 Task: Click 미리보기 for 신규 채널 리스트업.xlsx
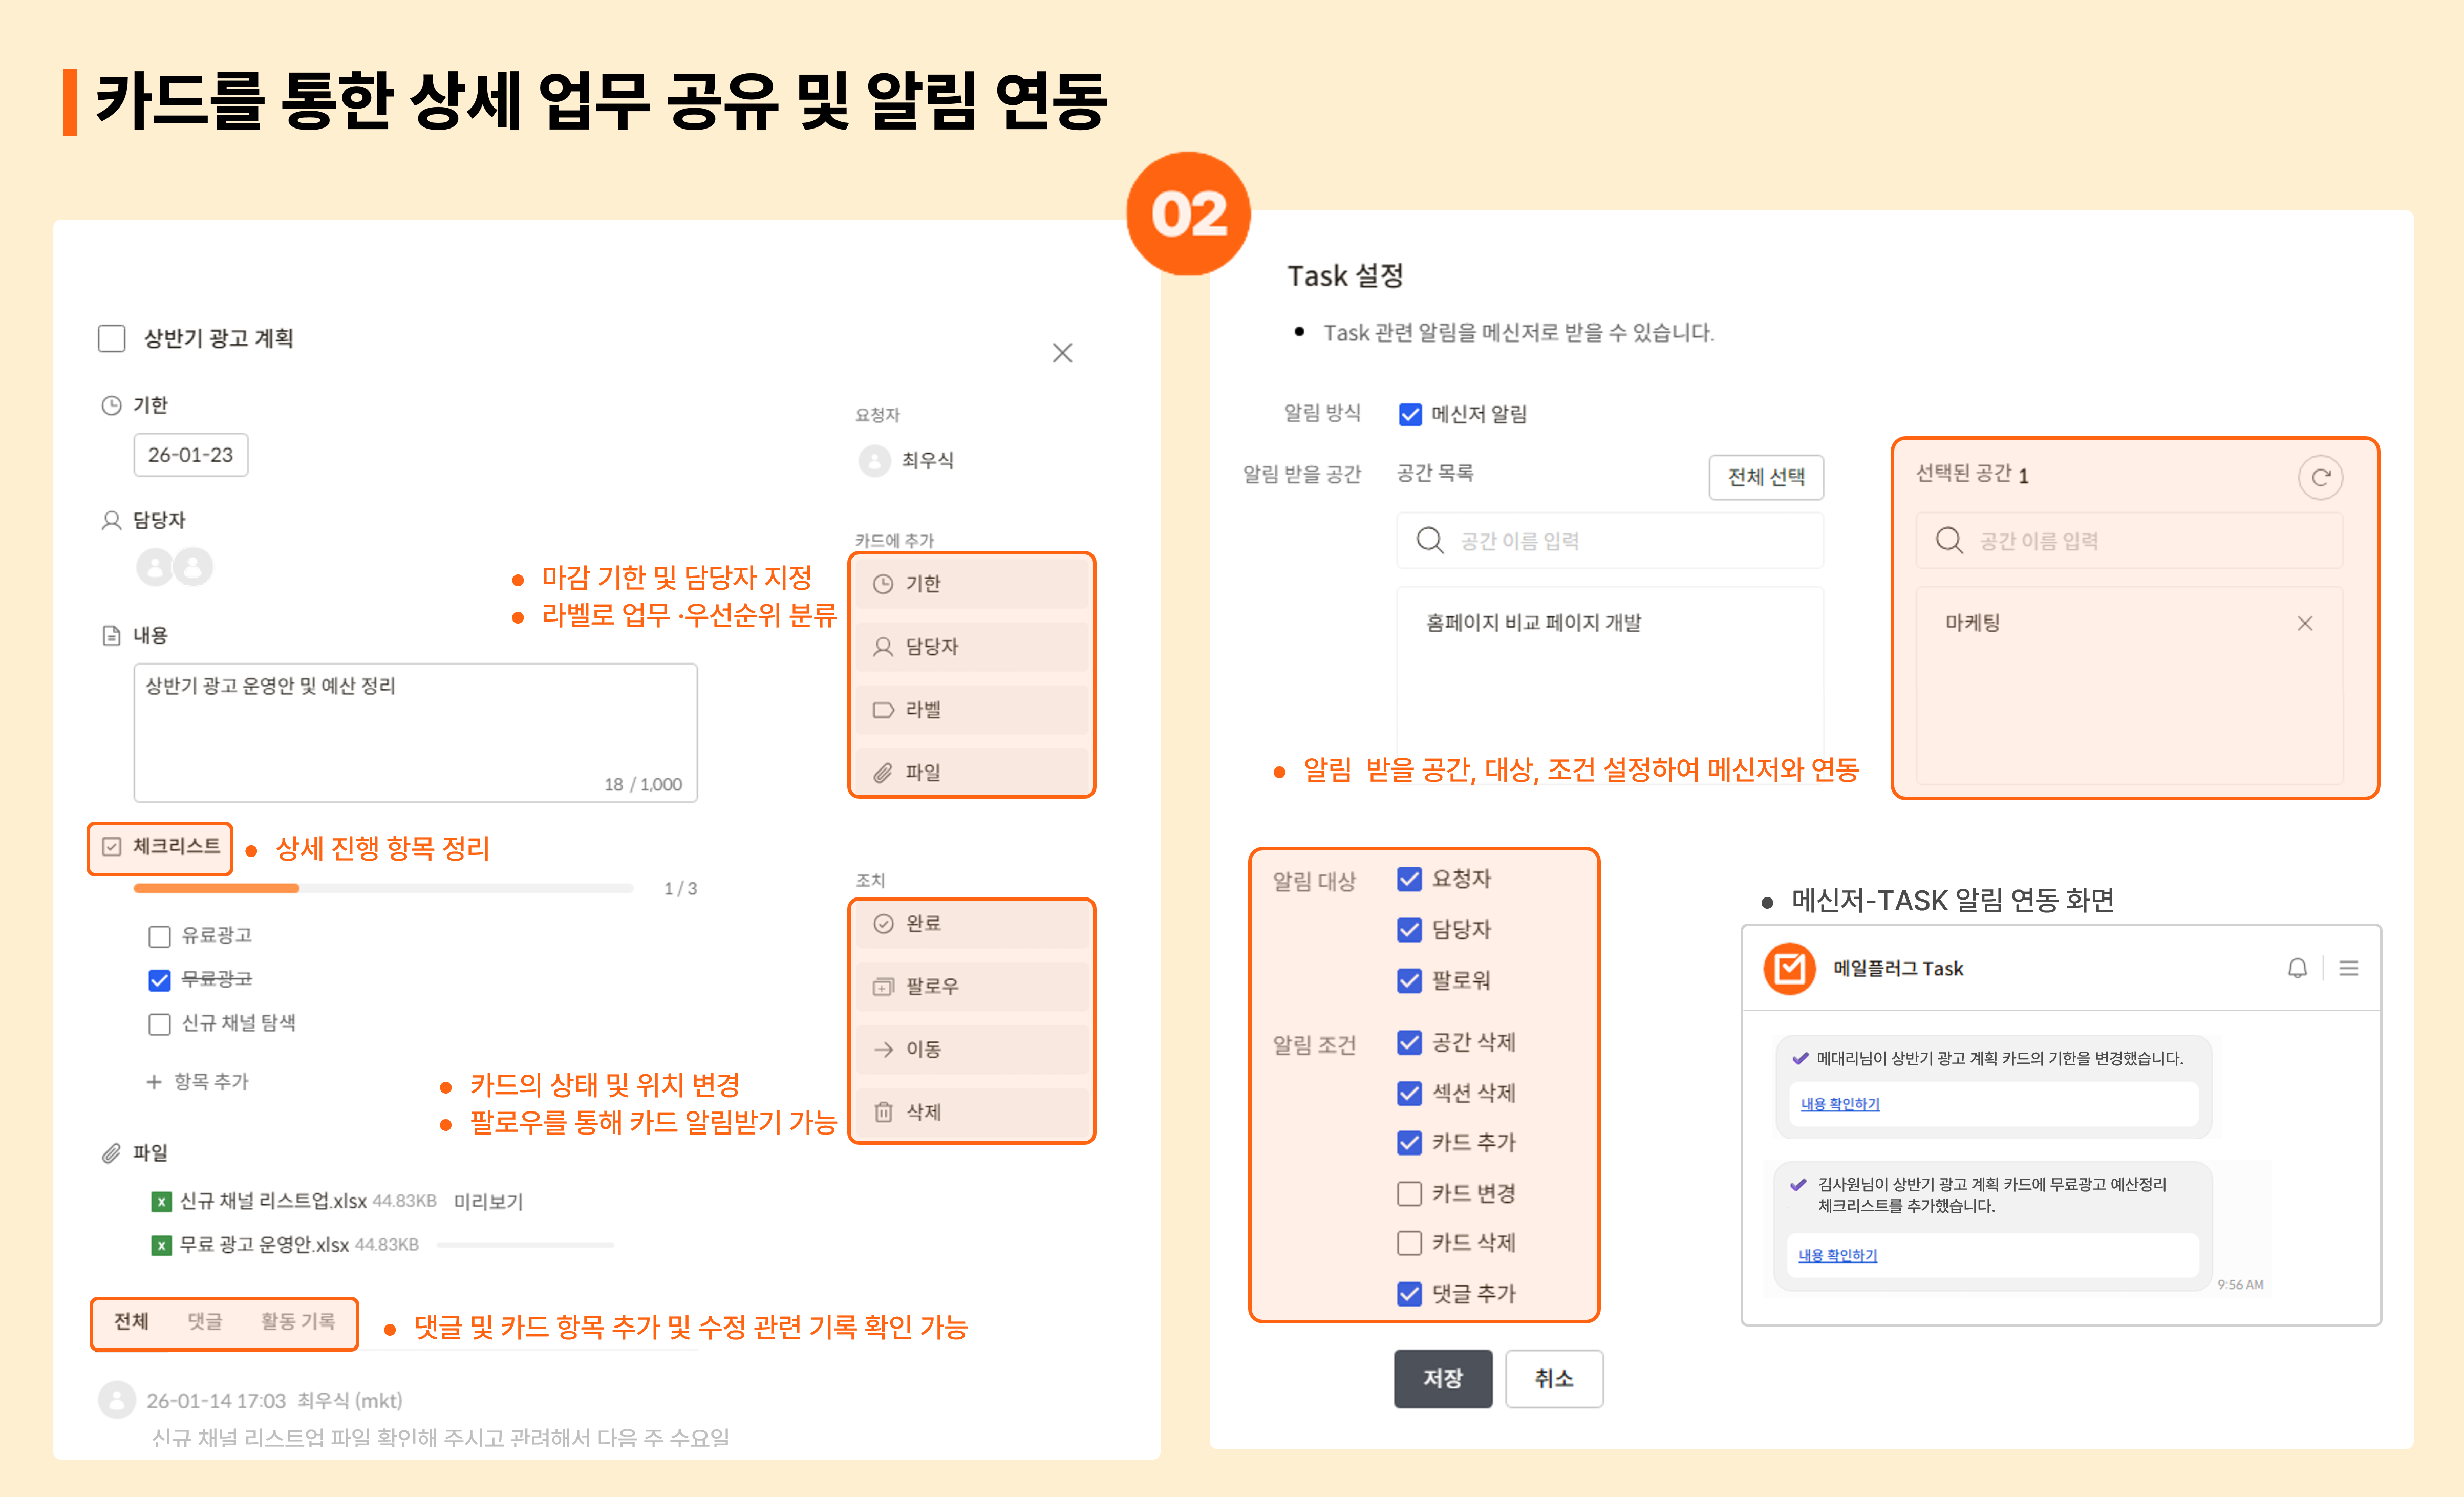(x=488, y=1201)
